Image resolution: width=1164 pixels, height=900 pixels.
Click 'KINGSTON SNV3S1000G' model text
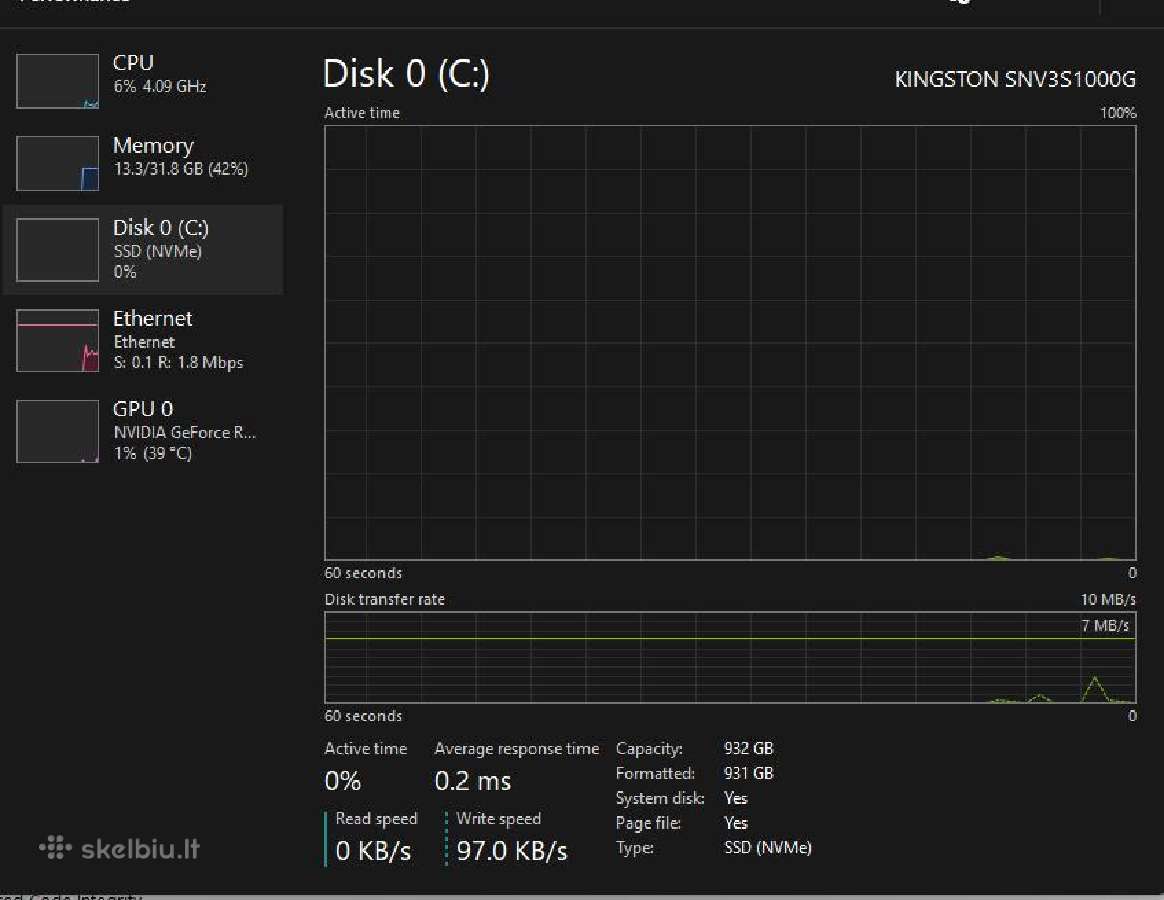point(1015,79)
